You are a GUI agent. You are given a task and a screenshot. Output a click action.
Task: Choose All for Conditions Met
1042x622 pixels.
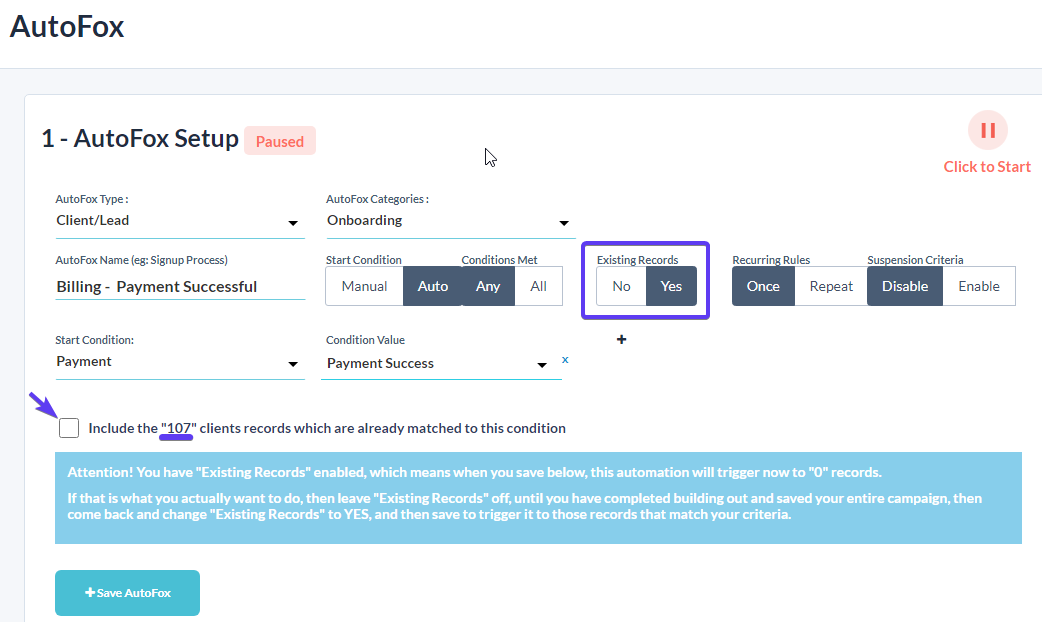point(538,286)
